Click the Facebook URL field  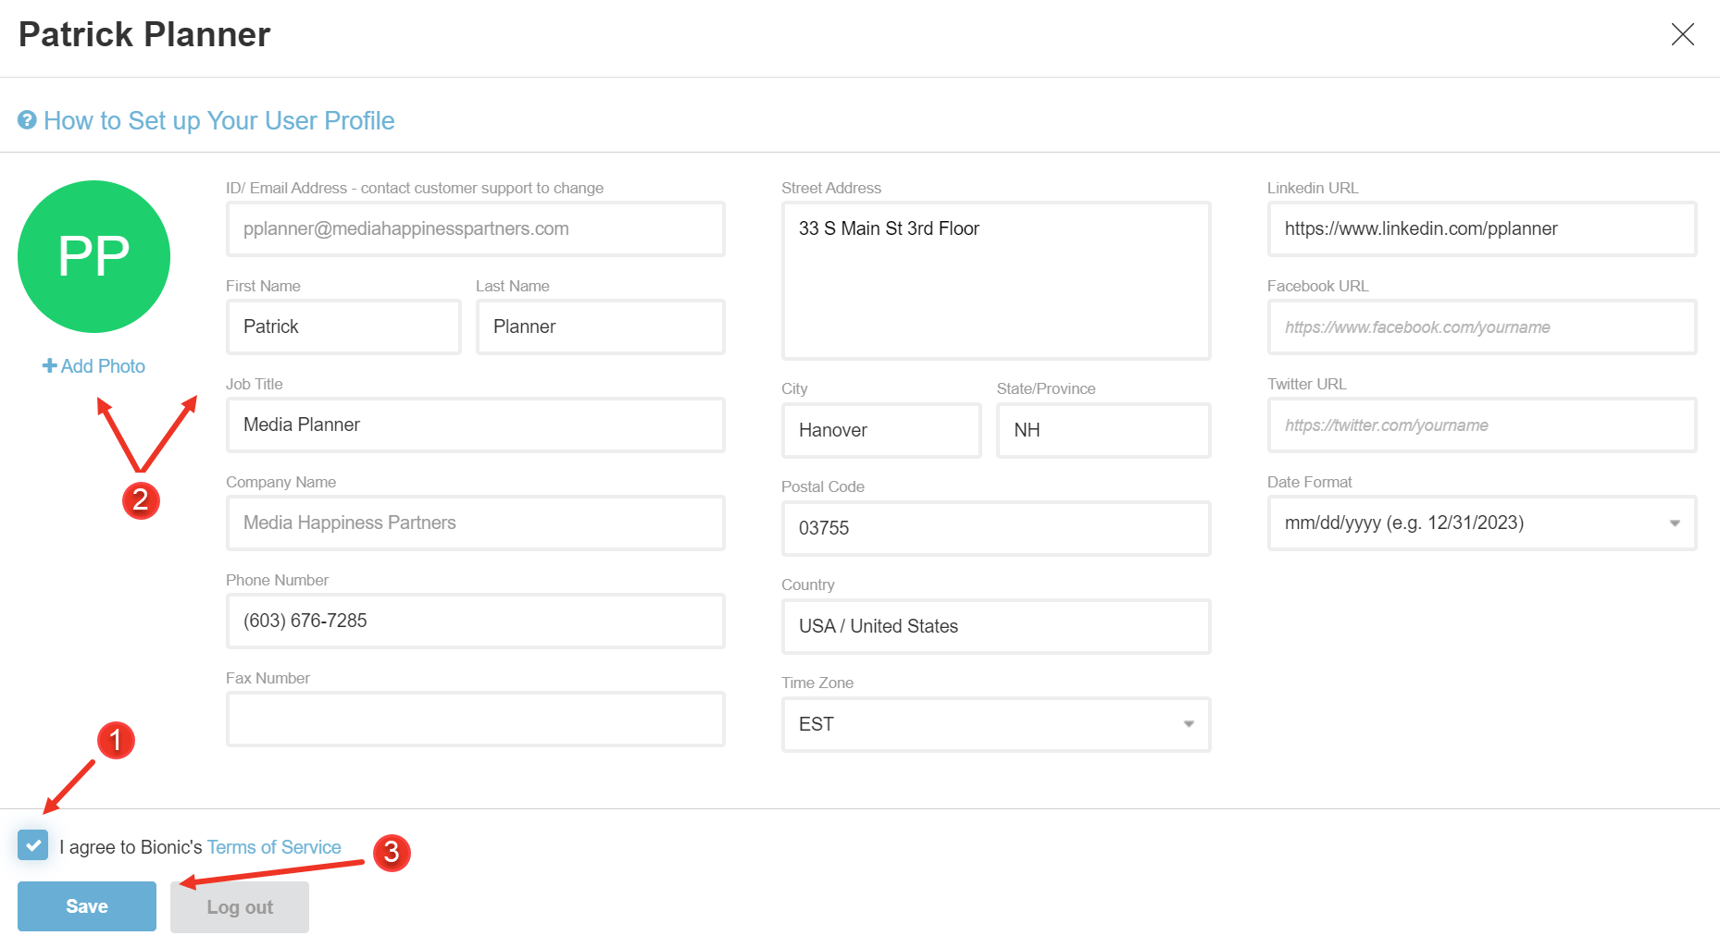[1482, 327]
